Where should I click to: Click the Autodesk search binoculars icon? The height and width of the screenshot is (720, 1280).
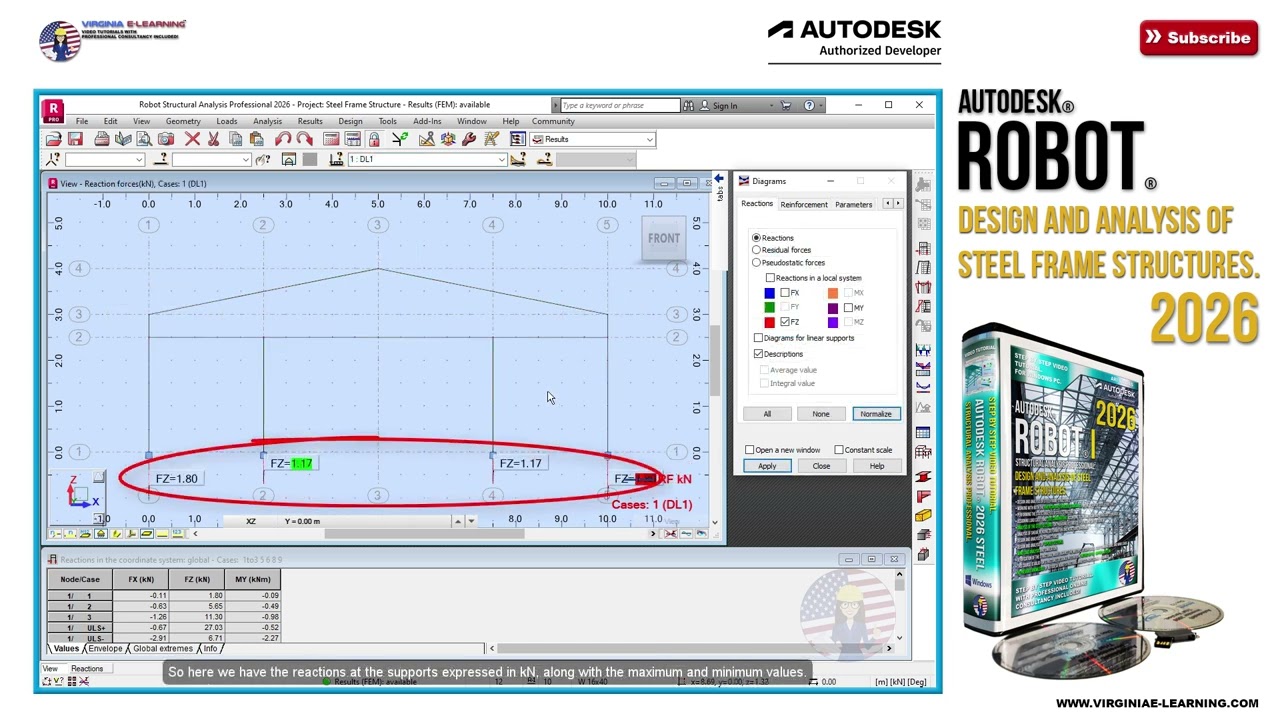(688, 105)
